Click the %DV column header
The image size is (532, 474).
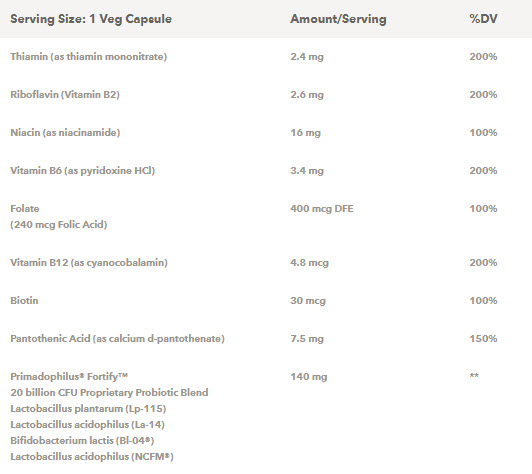coord(483,19)
